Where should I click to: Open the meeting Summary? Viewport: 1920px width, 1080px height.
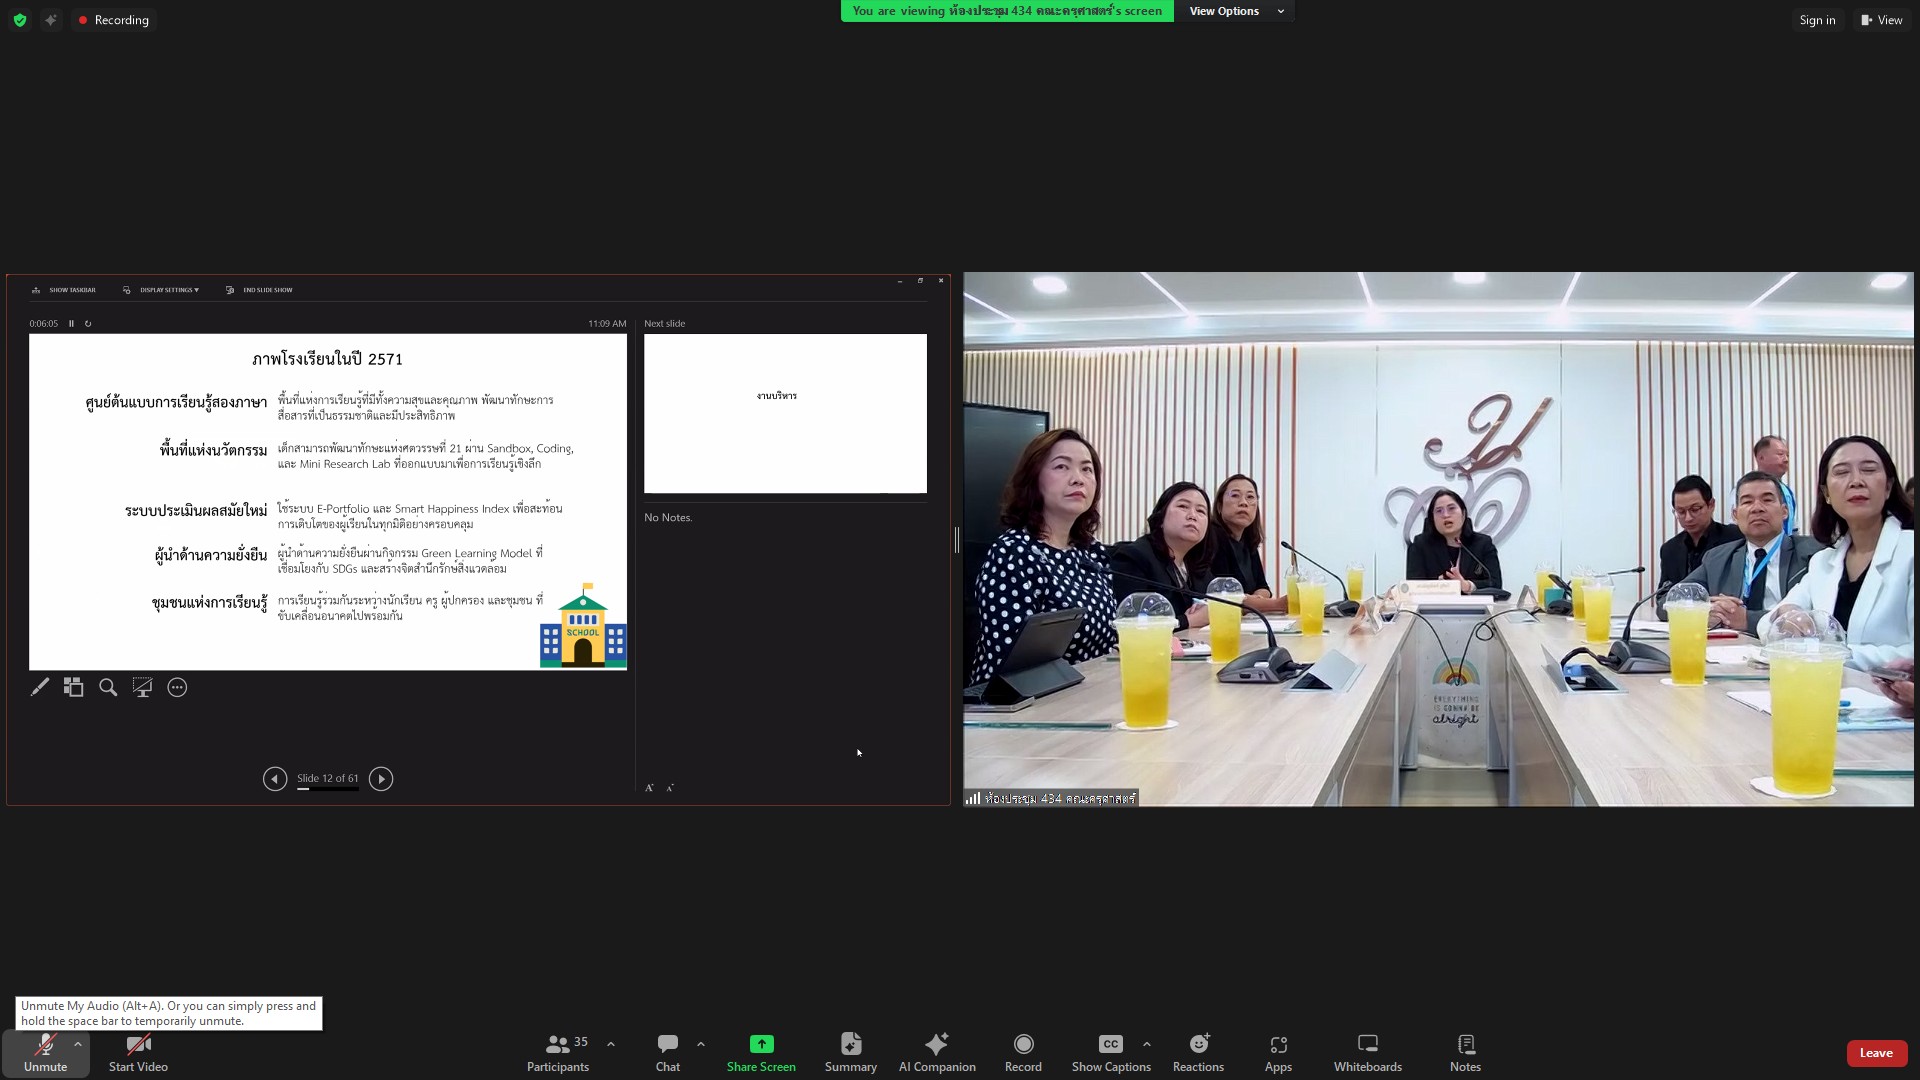tap(850, 1052)
